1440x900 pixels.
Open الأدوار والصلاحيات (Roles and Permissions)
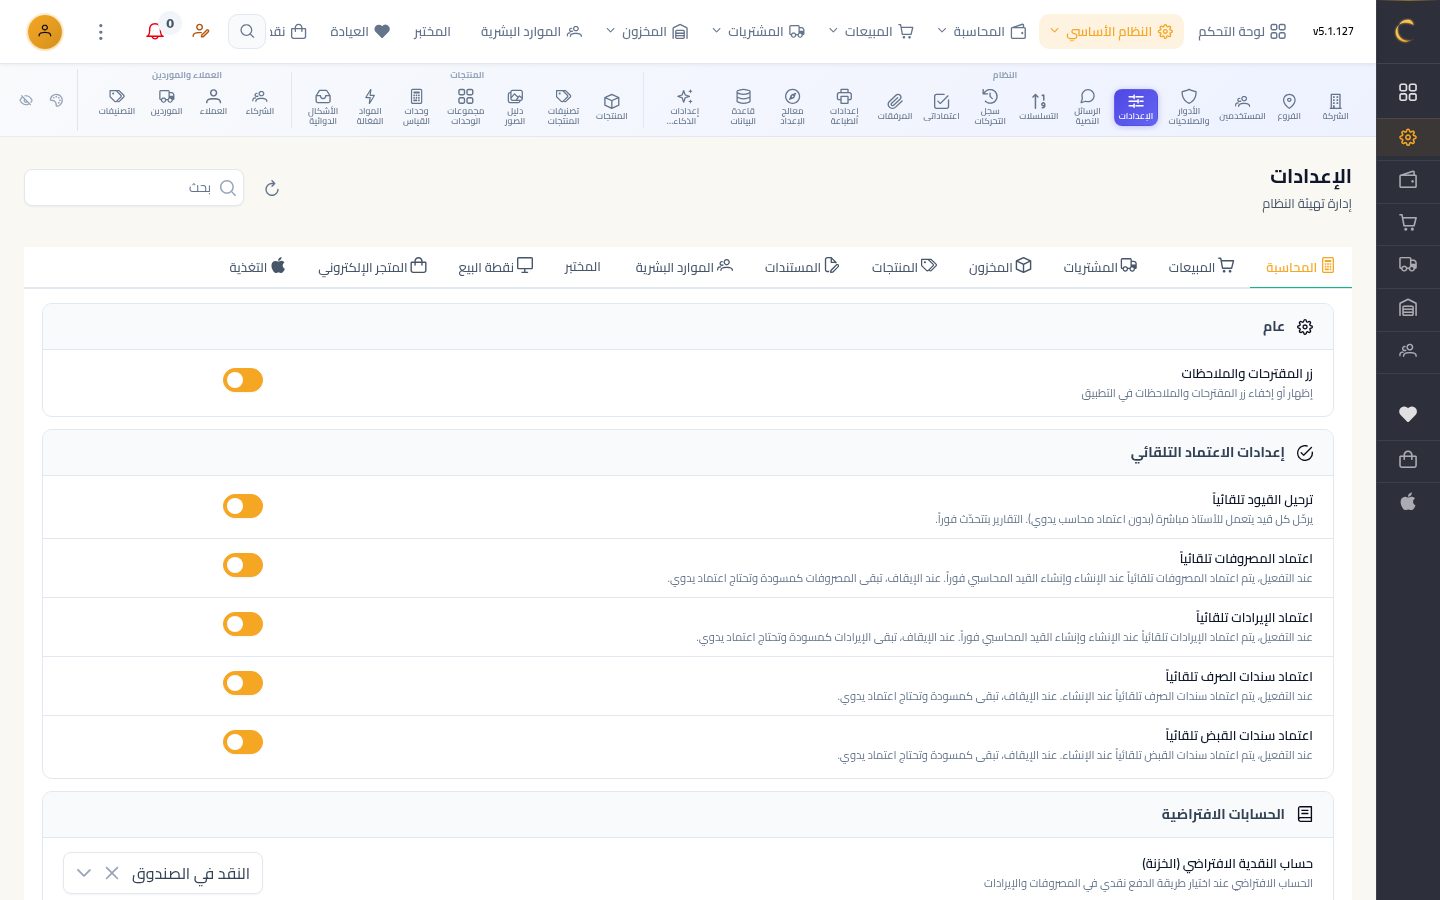(x=1189, y=107)
